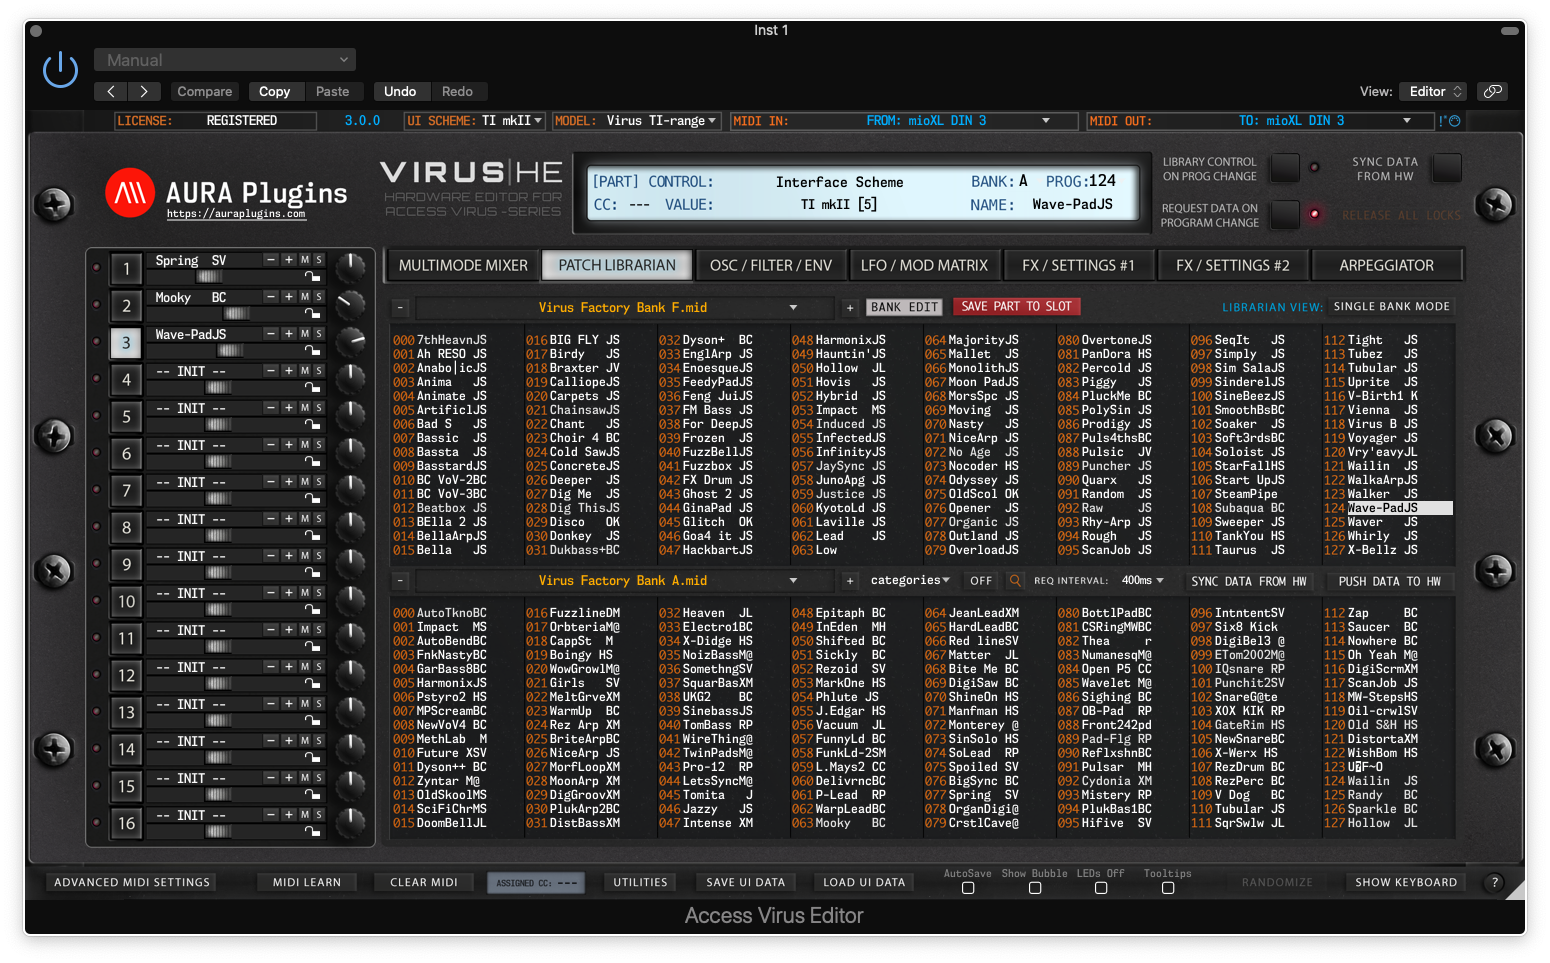
Task: Click refresh icon next to MIDI OUT
Action: point(1455,121)
